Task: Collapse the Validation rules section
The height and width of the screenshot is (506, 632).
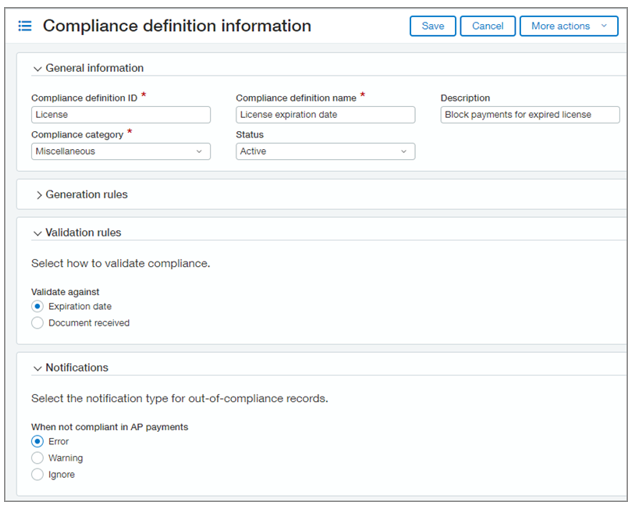Action: (38, 233)
